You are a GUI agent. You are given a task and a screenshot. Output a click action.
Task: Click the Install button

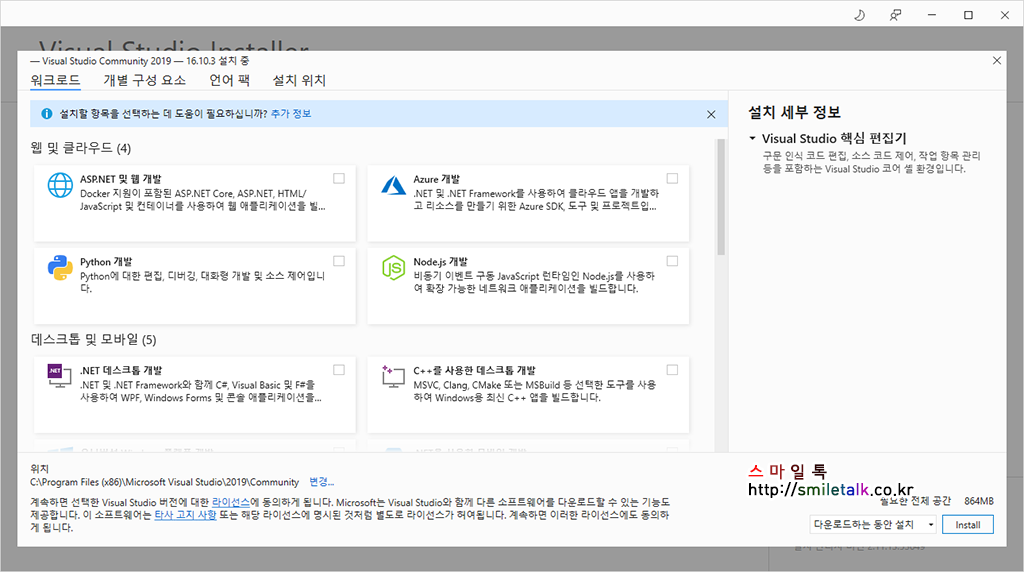coord(968,524)
